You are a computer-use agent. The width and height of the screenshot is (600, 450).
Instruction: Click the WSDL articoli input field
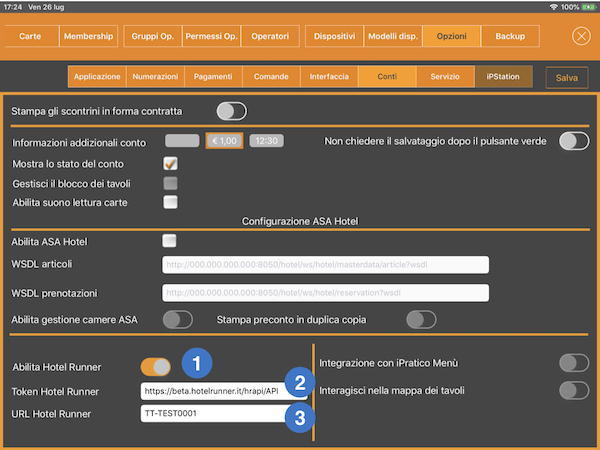point(325,265)
